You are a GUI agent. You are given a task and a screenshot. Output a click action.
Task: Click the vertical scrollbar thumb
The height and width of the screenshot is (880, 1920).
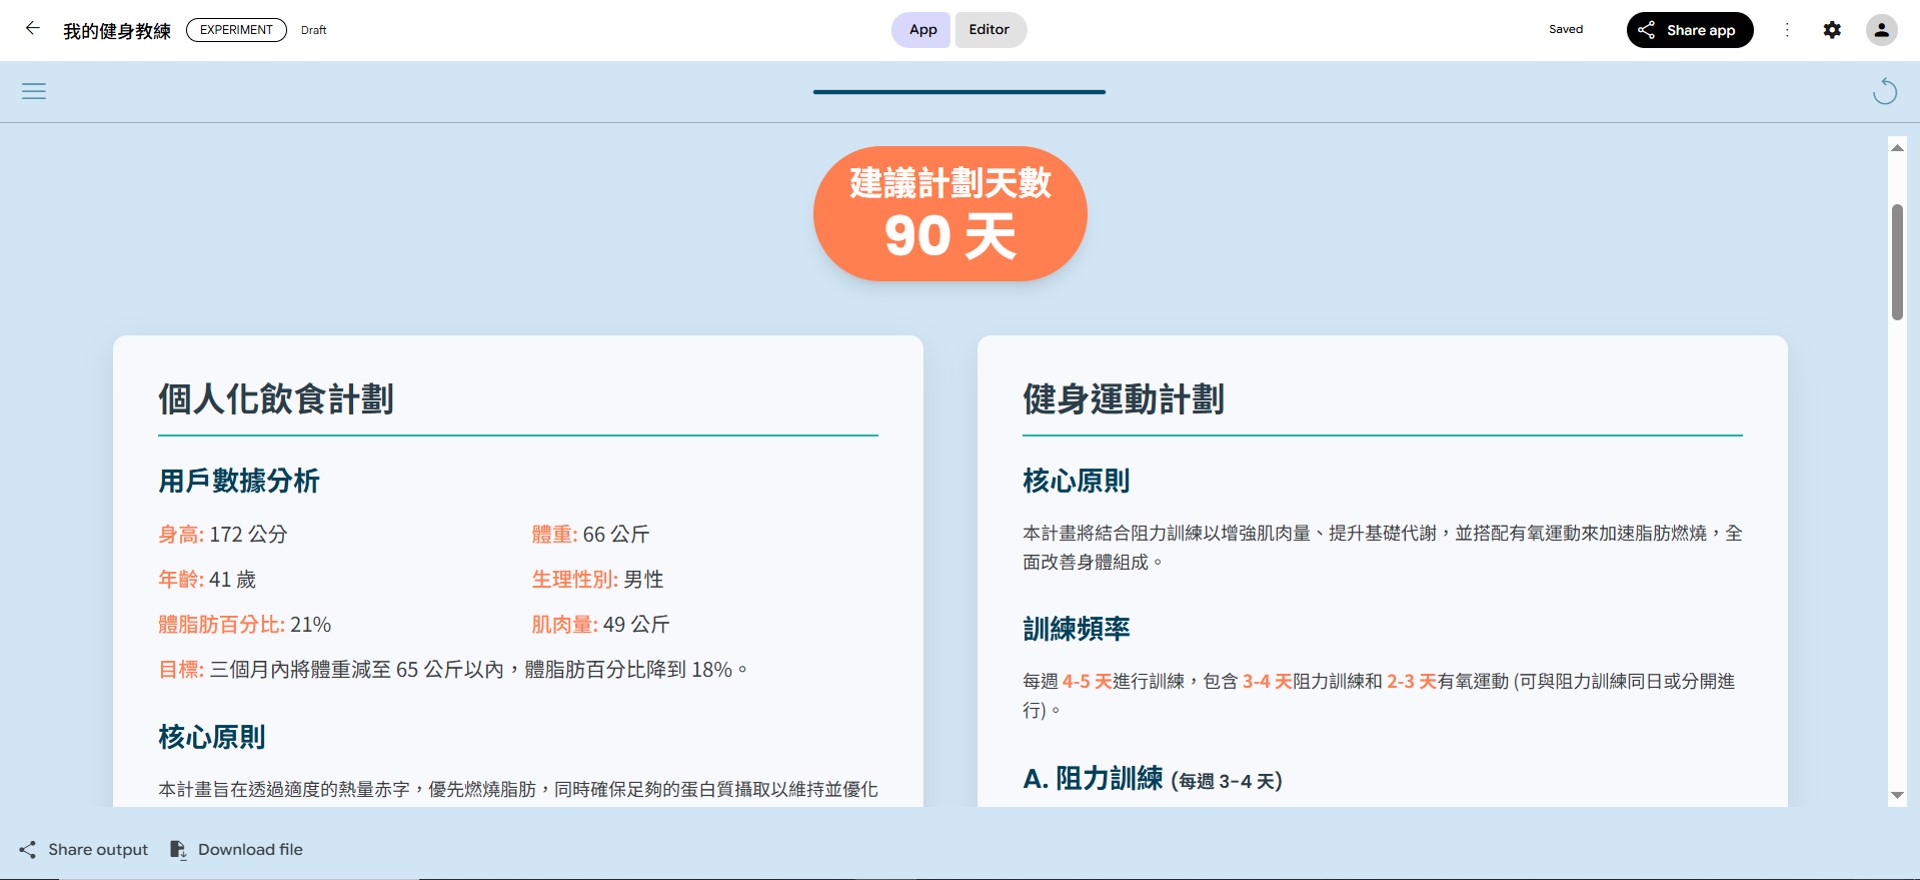(1897, 262)
